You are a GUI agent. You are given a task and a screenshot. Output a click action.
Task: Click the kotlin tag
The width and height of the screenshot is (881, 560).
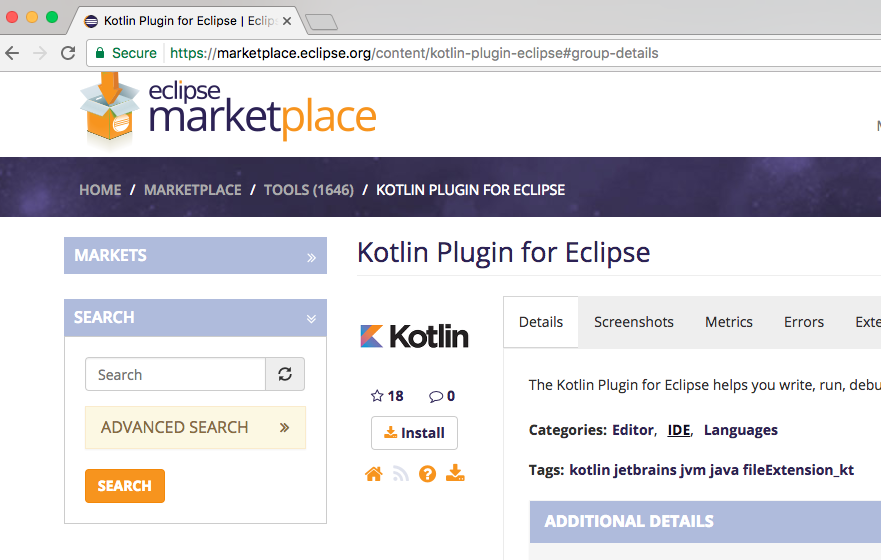point(589,470)
